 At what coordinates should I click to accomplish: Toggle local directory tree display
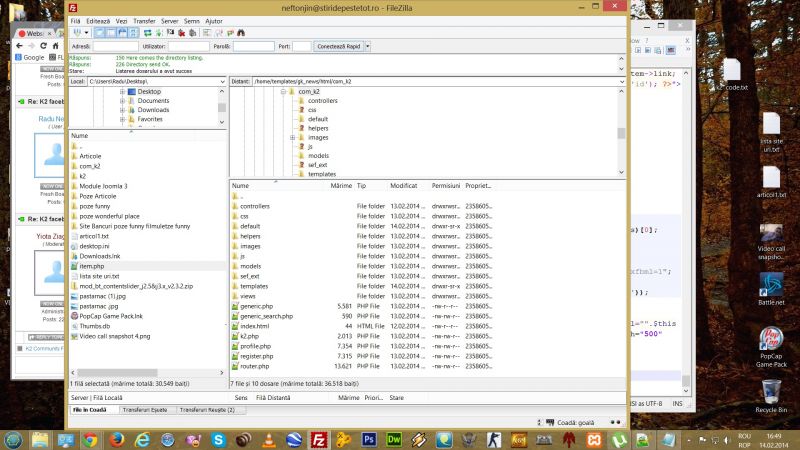coord(111,33)
